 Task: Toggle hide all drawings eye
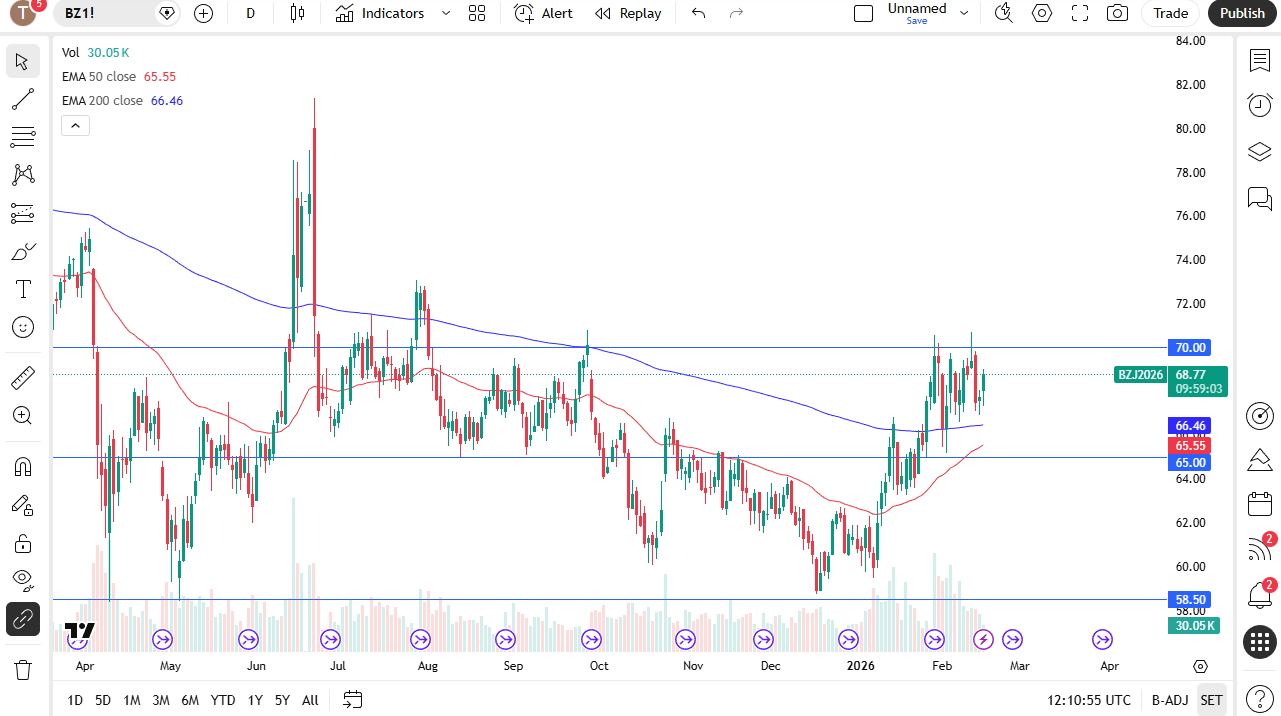point(23,580)
